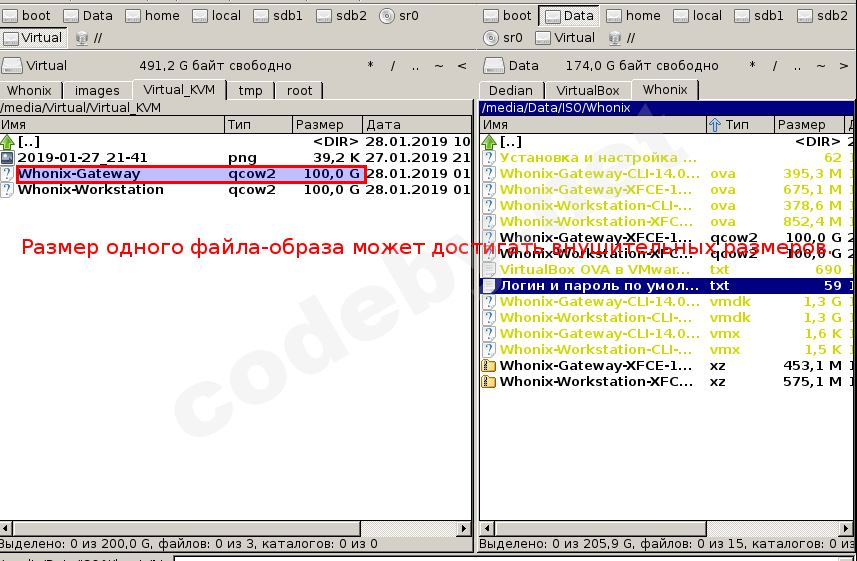Click the left panel horizontal scrollbar thumb

tap(186, 528)
